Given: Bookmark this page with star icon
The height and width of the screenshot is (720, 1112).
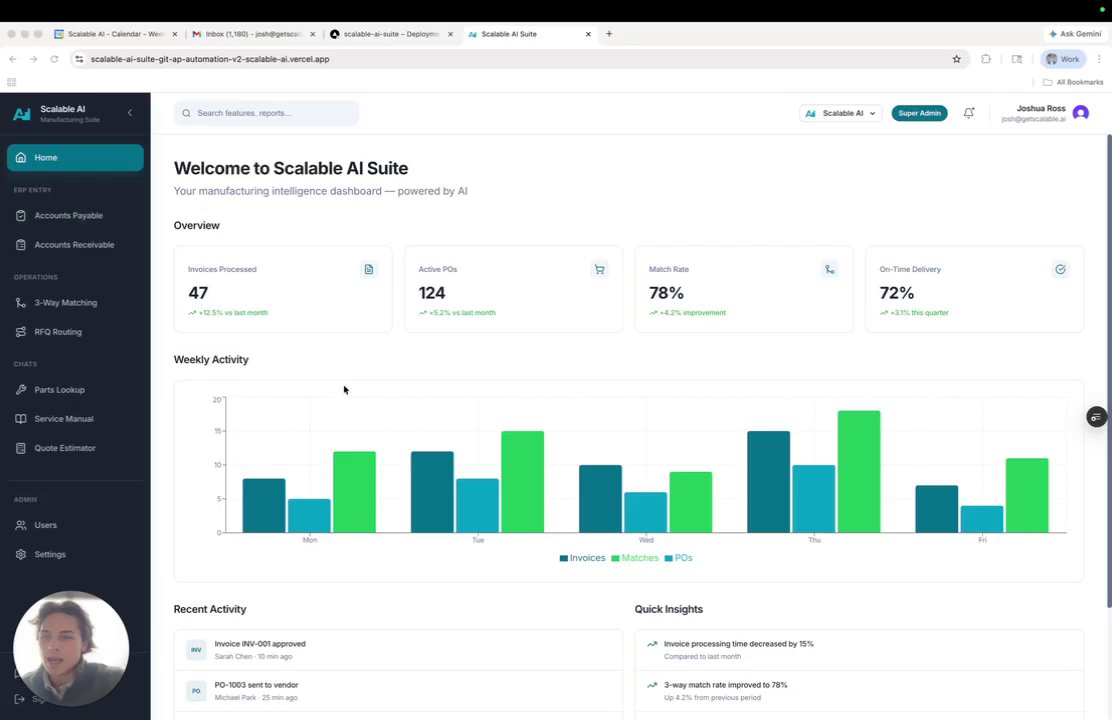Looking at the screenshot, I should point(957,59).
